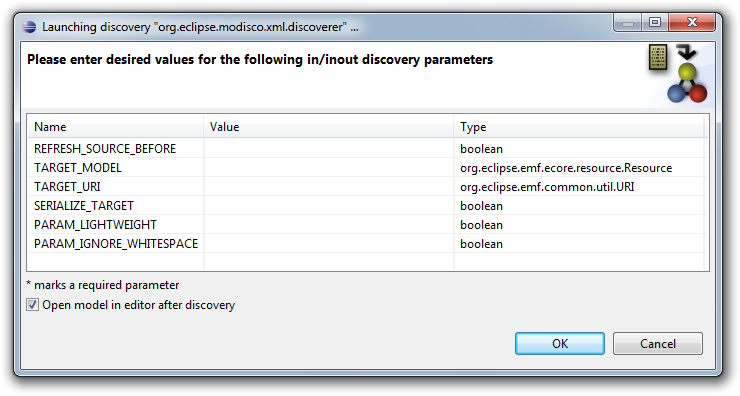Select the REFRESH_SOURCE_BEFORE parameter row

coord(368,149)
